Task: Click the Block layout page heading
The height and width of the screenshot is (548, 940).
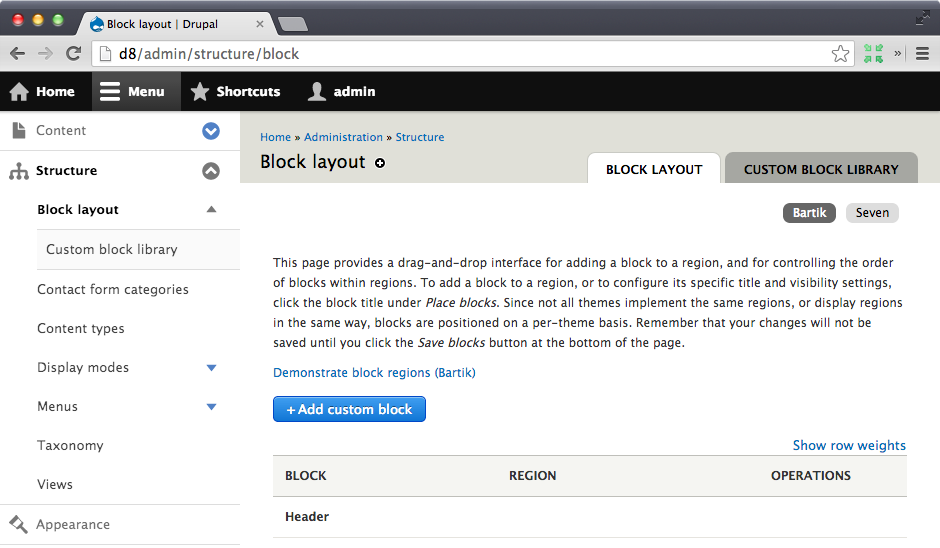Action: click(312, 162)
